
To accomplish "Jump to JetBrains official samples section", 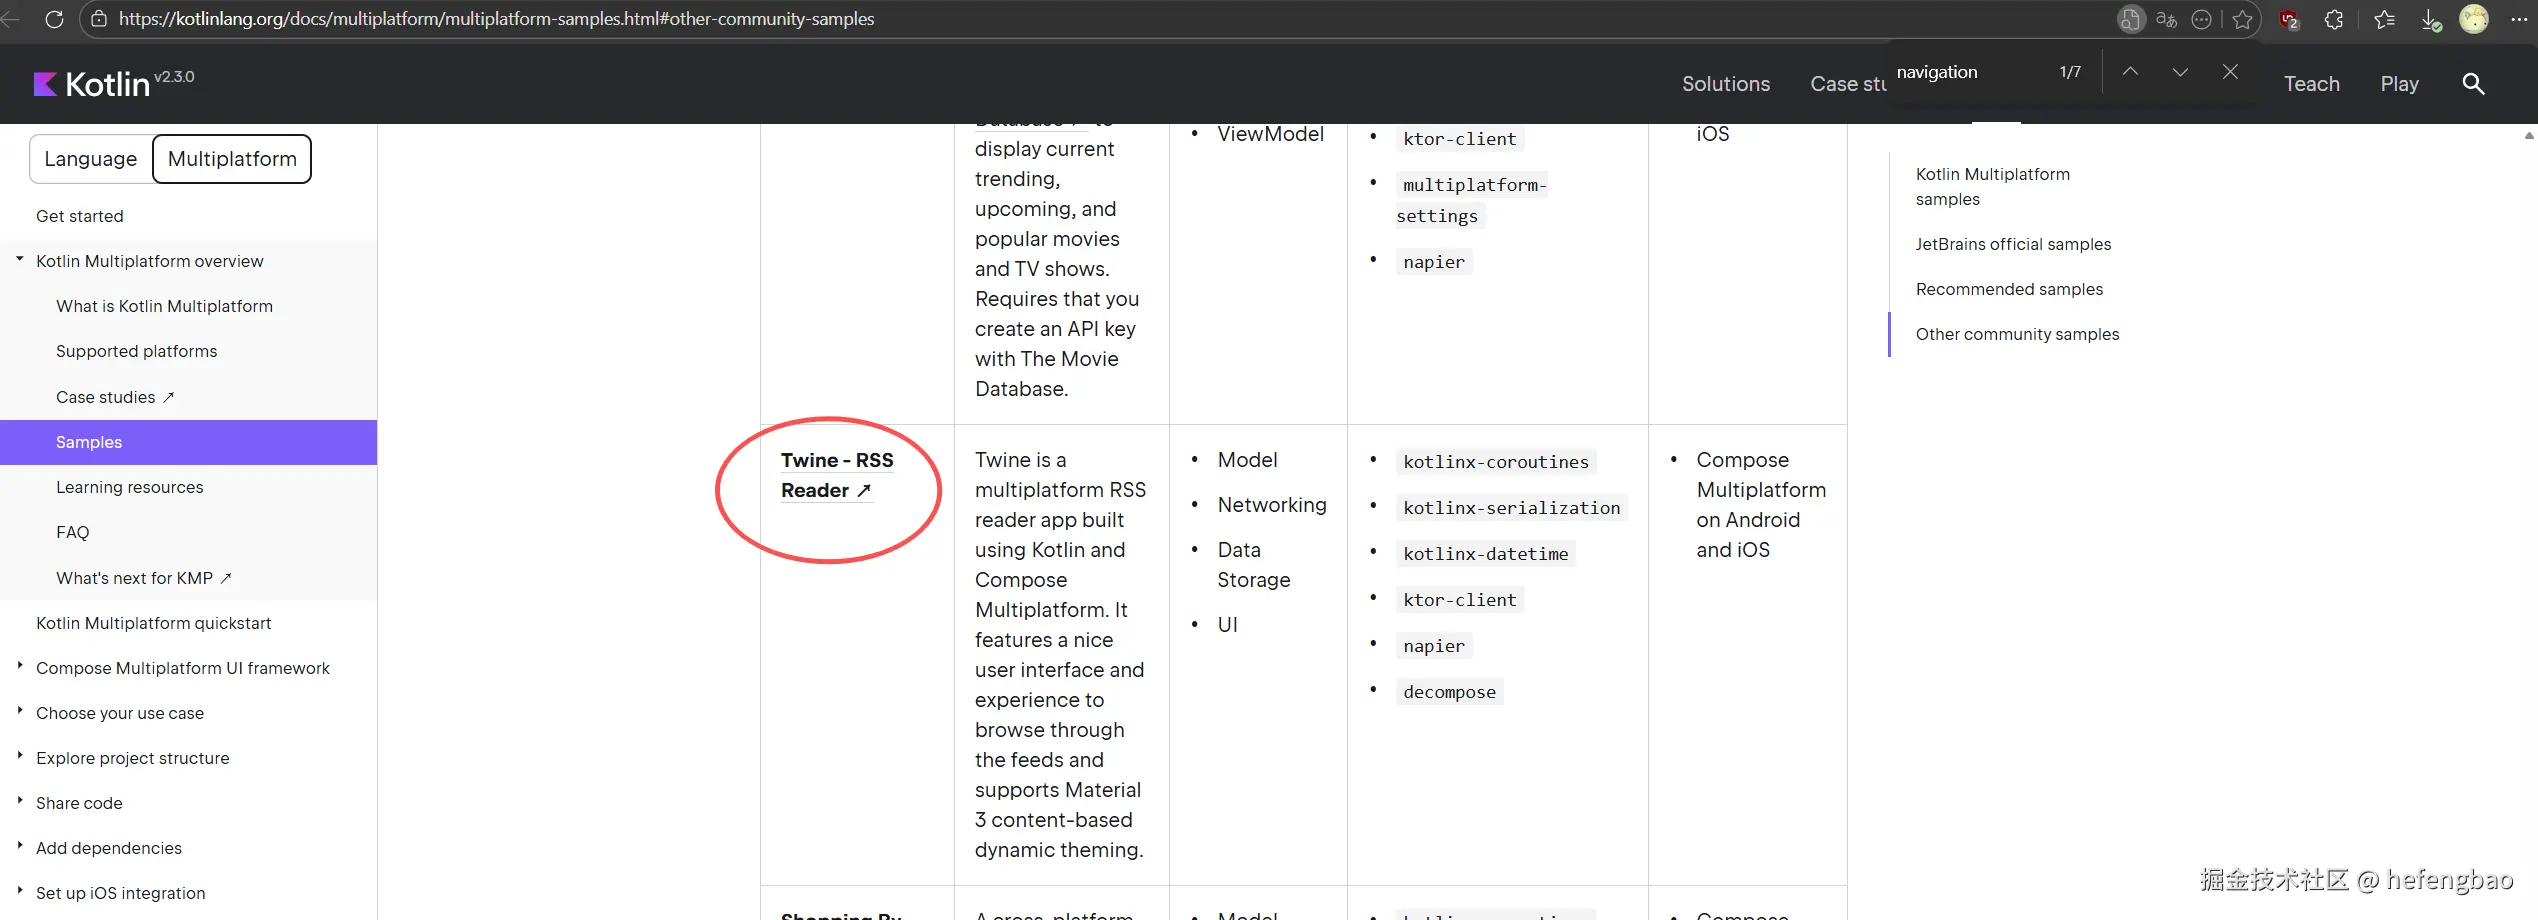I will tap(2013, 244).
